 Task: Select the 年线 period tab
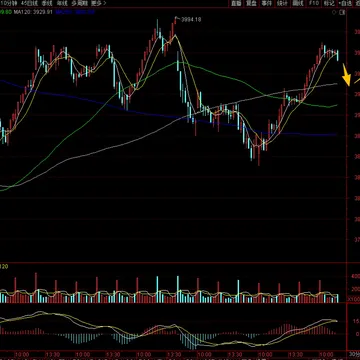click(62, 3)
